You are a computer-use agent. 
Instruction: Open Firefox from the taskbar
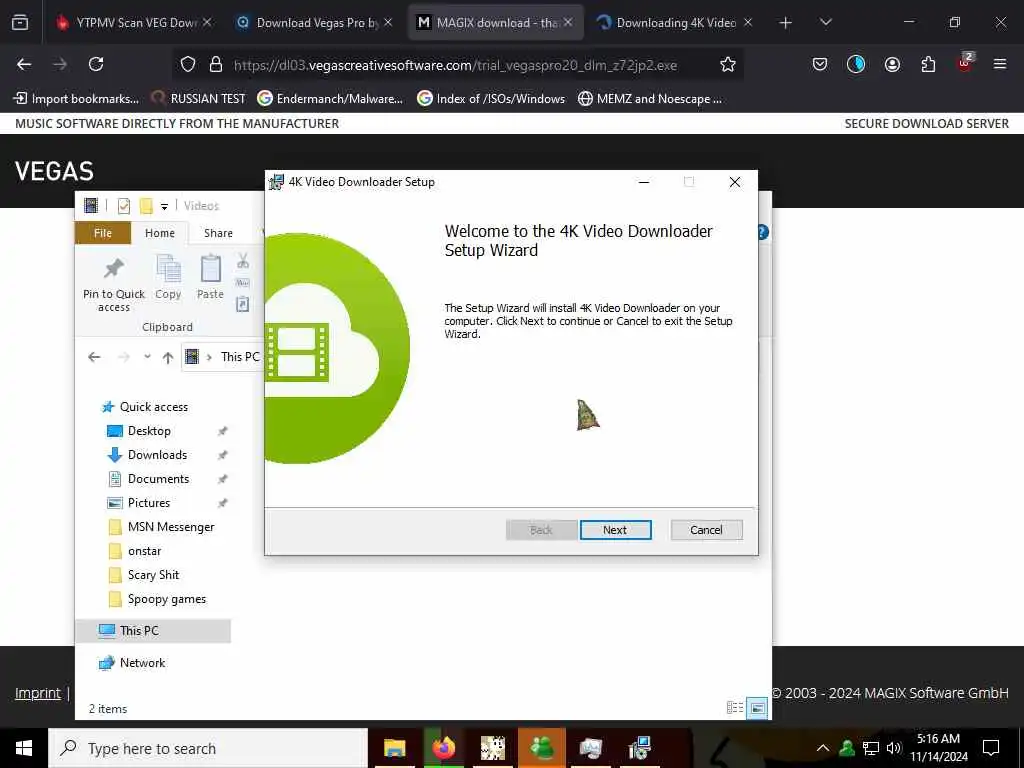[x=443, y=748]
